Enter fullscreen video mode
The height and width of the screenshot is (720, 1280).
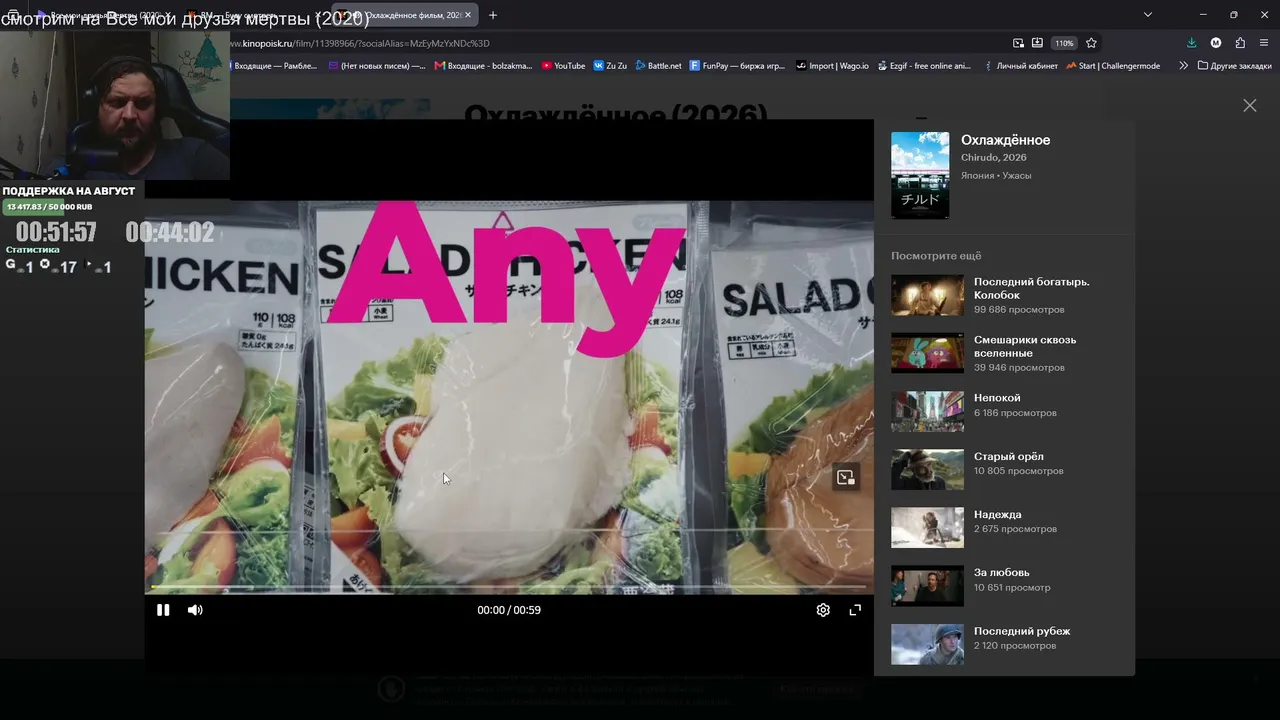[x=855, y=610]
